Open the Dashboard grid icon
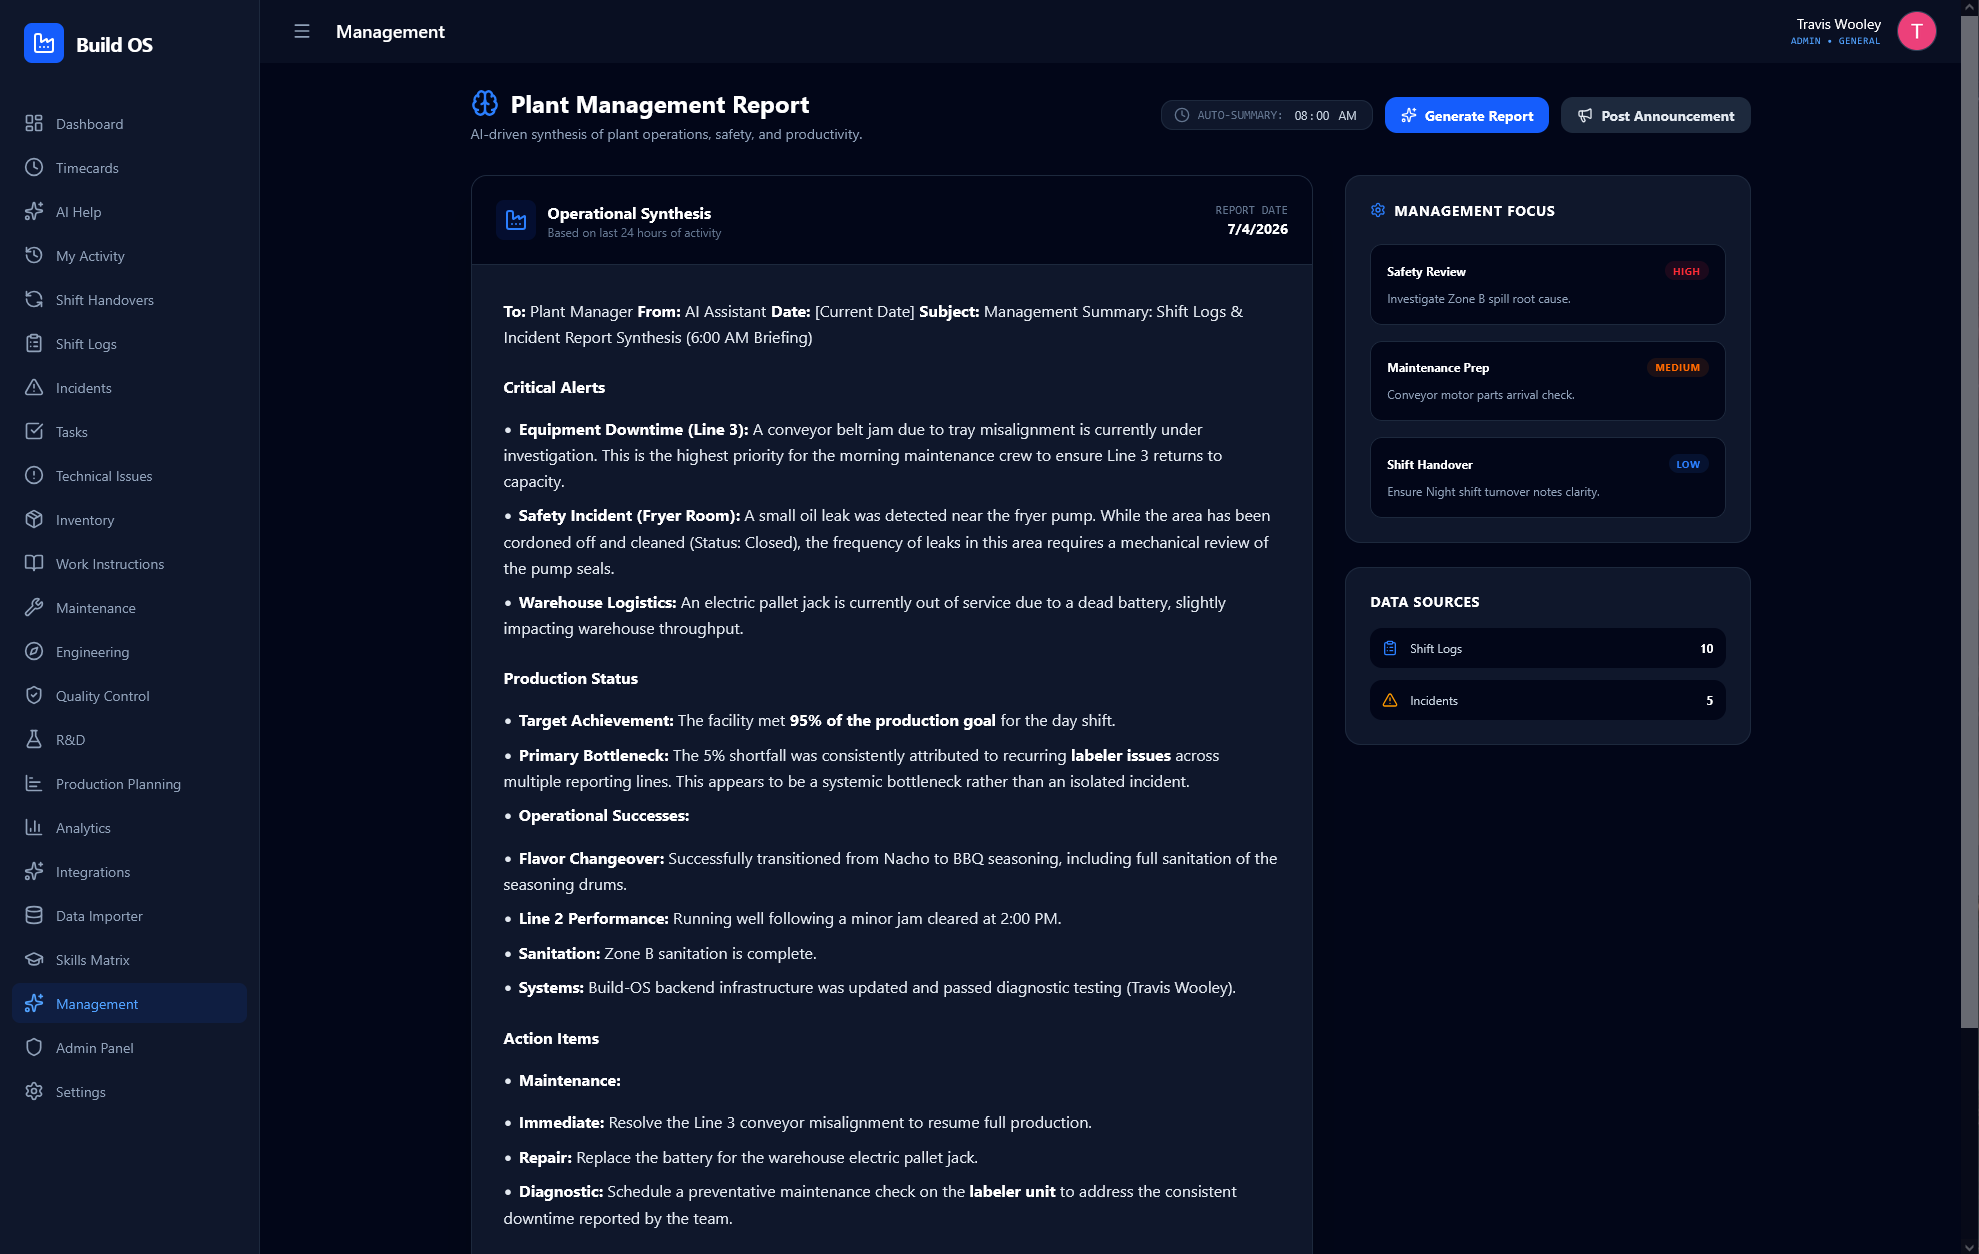The width and height of the screenshot is (1979, 1254). 34,123
